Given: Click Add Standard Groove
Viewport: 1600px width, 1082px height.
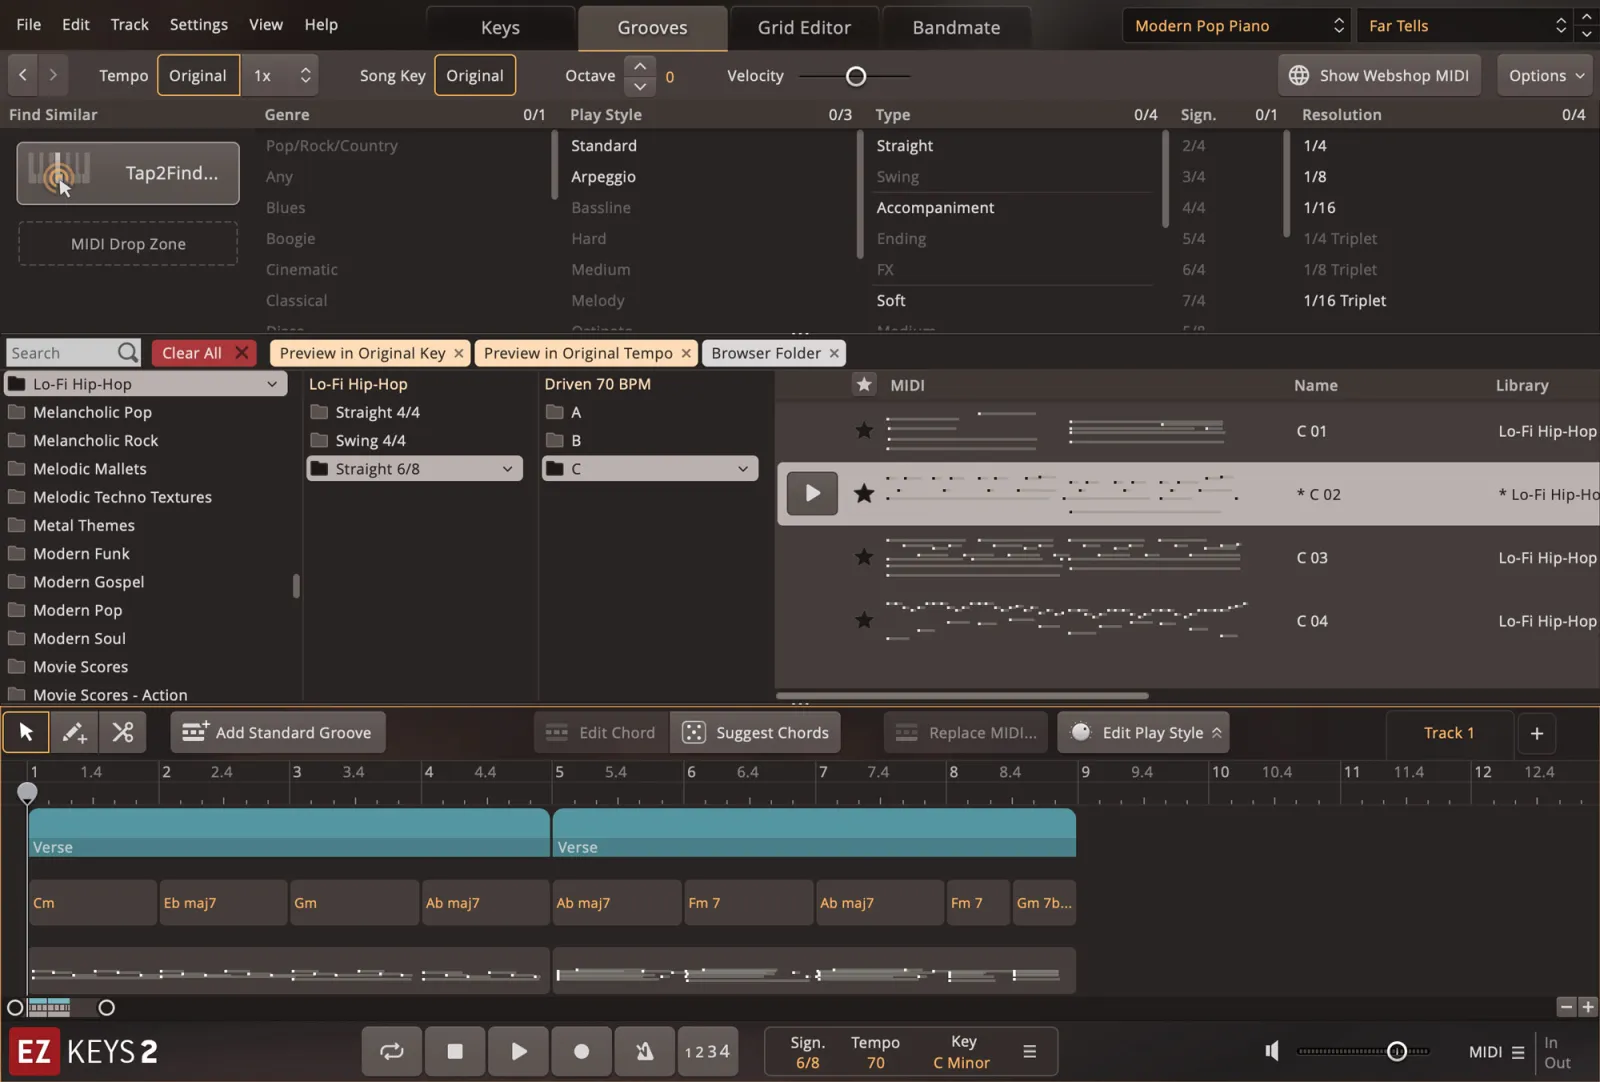Looking at the screenshot, I should pyautogui.click(x=278, y=732).
